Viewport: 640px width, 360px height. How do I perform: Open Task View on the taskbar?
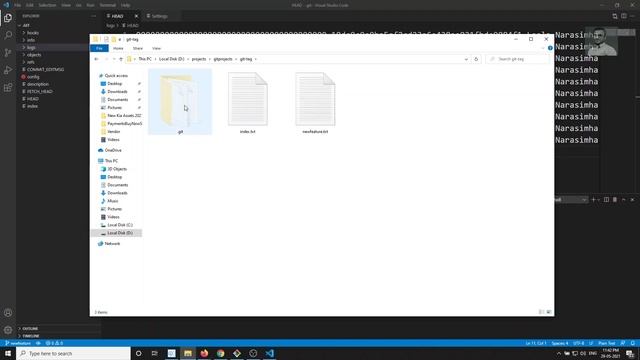click(x=154, y=353)
